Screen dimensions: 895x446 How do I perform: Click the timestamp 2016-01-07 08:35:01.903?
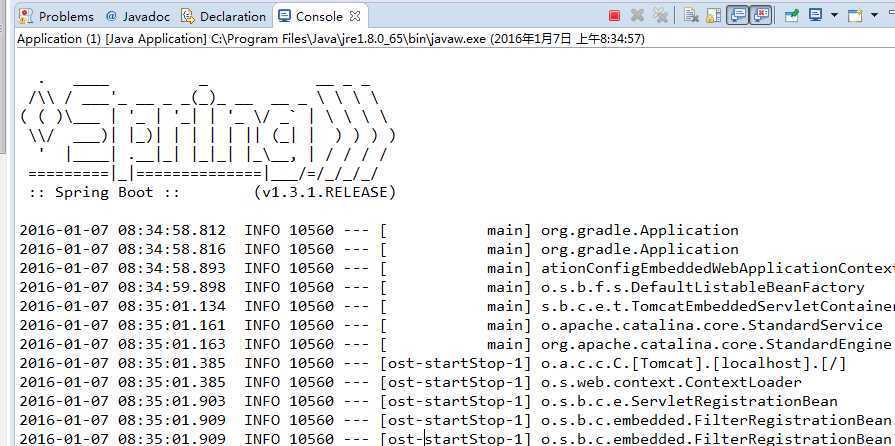coord(122,401)
